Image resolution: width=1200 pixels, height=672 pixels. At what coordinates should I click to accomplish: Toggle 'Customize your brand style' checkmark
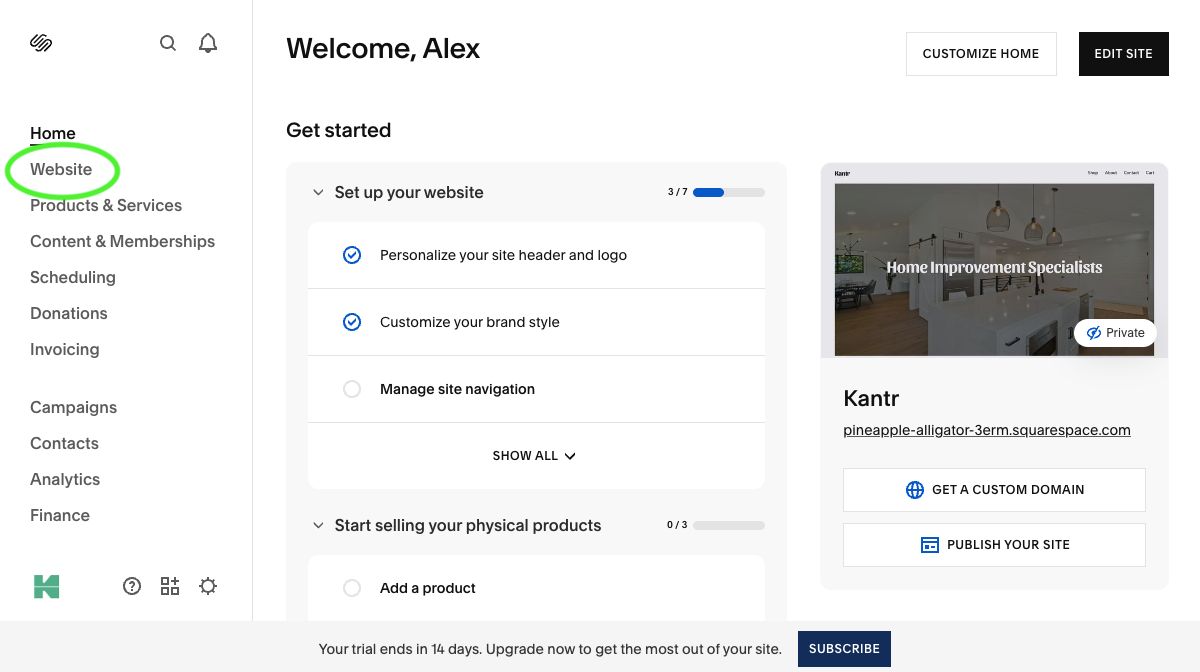(352, 322)
